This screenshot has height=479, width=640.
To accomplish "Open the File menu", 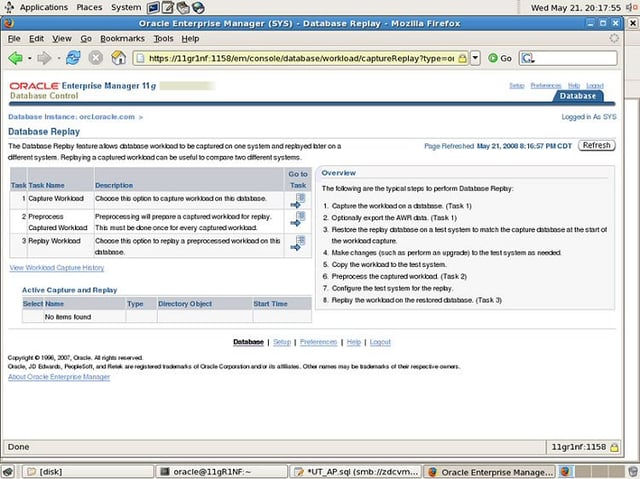I will pos(14,39).
